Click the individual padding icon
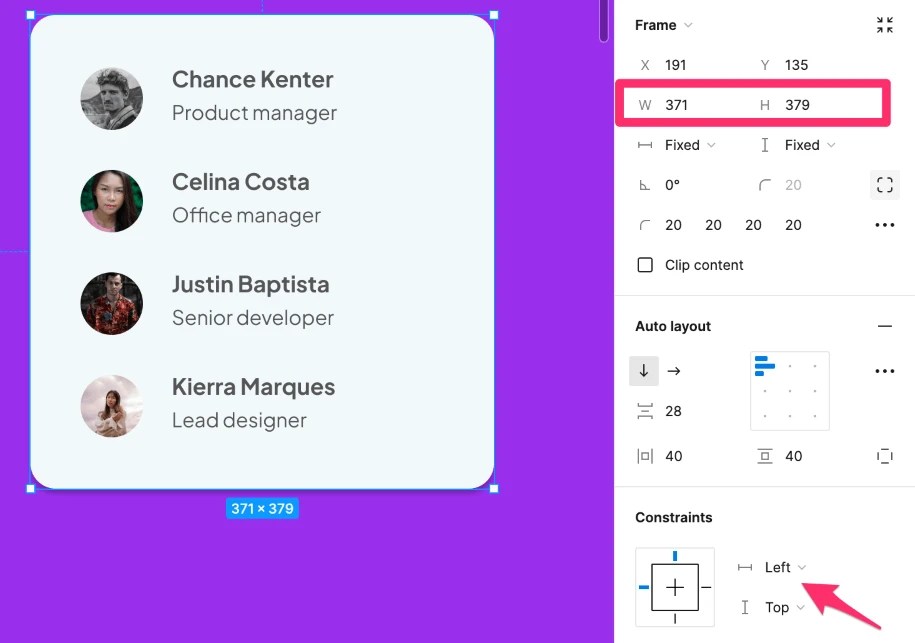 (x=884, y=456)
